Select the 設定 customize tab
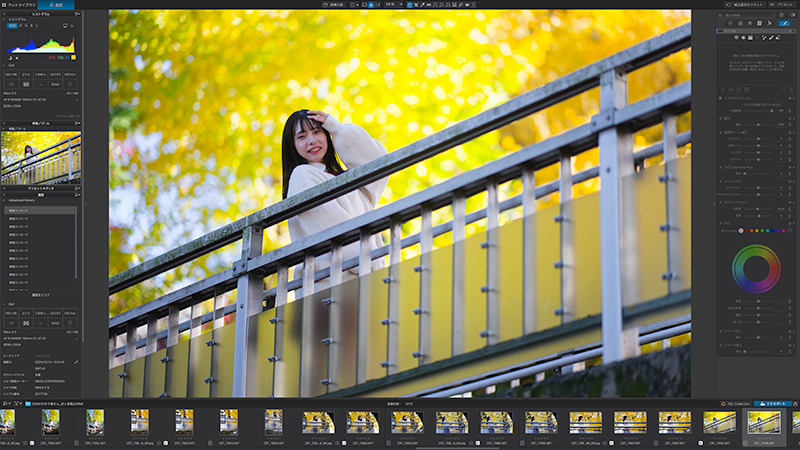The width and height of the screenshot is (800, 450). 56,5
